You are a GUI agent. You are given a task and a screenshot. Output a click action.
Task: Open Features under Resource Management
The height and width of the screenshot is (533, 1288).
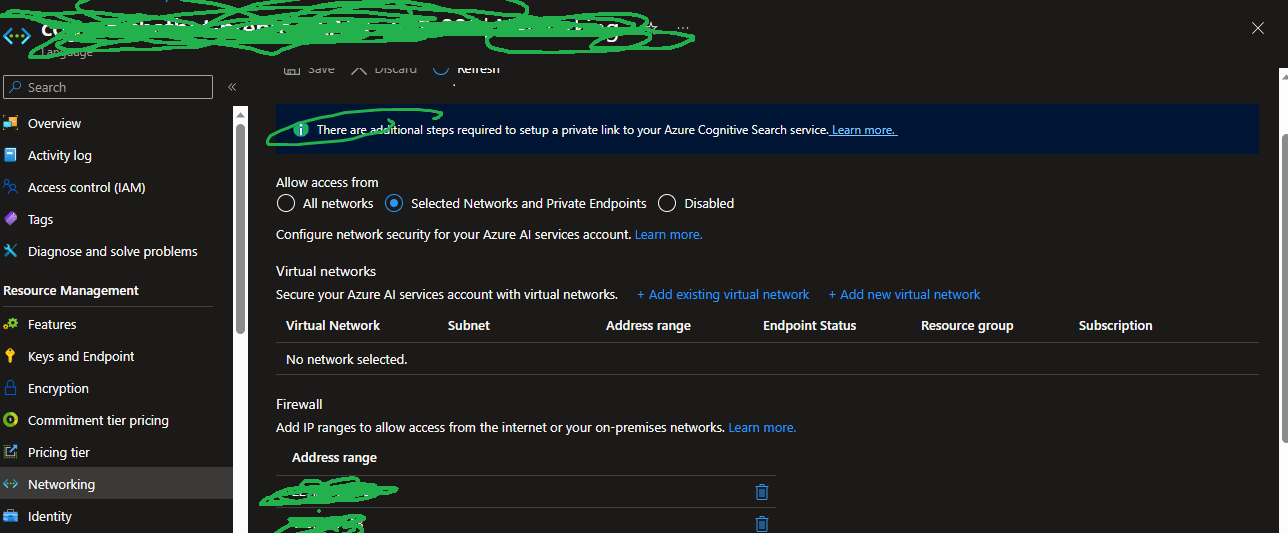click(52, 324)
